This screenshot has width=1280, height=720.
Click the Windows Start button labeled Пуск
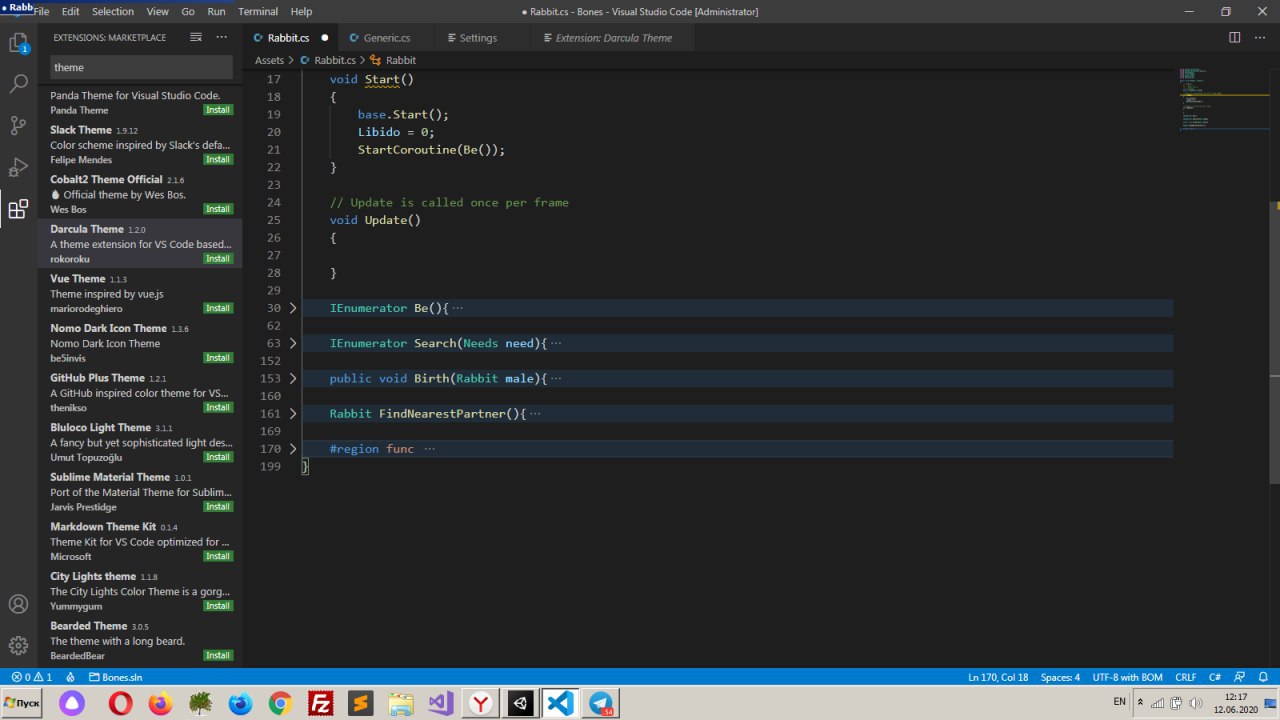(21, 703)
